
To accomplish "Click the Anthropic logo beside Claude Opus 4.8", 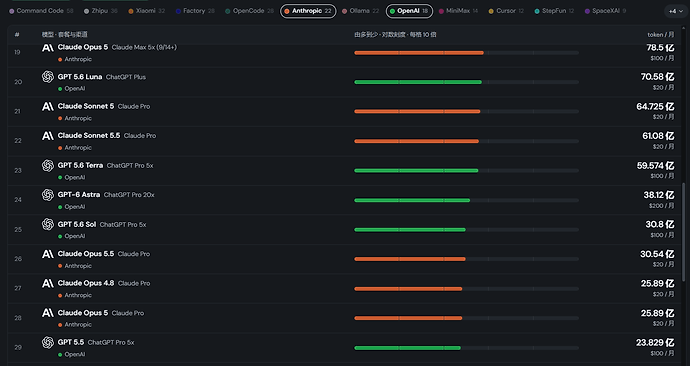I will click(x=48, y=283).
